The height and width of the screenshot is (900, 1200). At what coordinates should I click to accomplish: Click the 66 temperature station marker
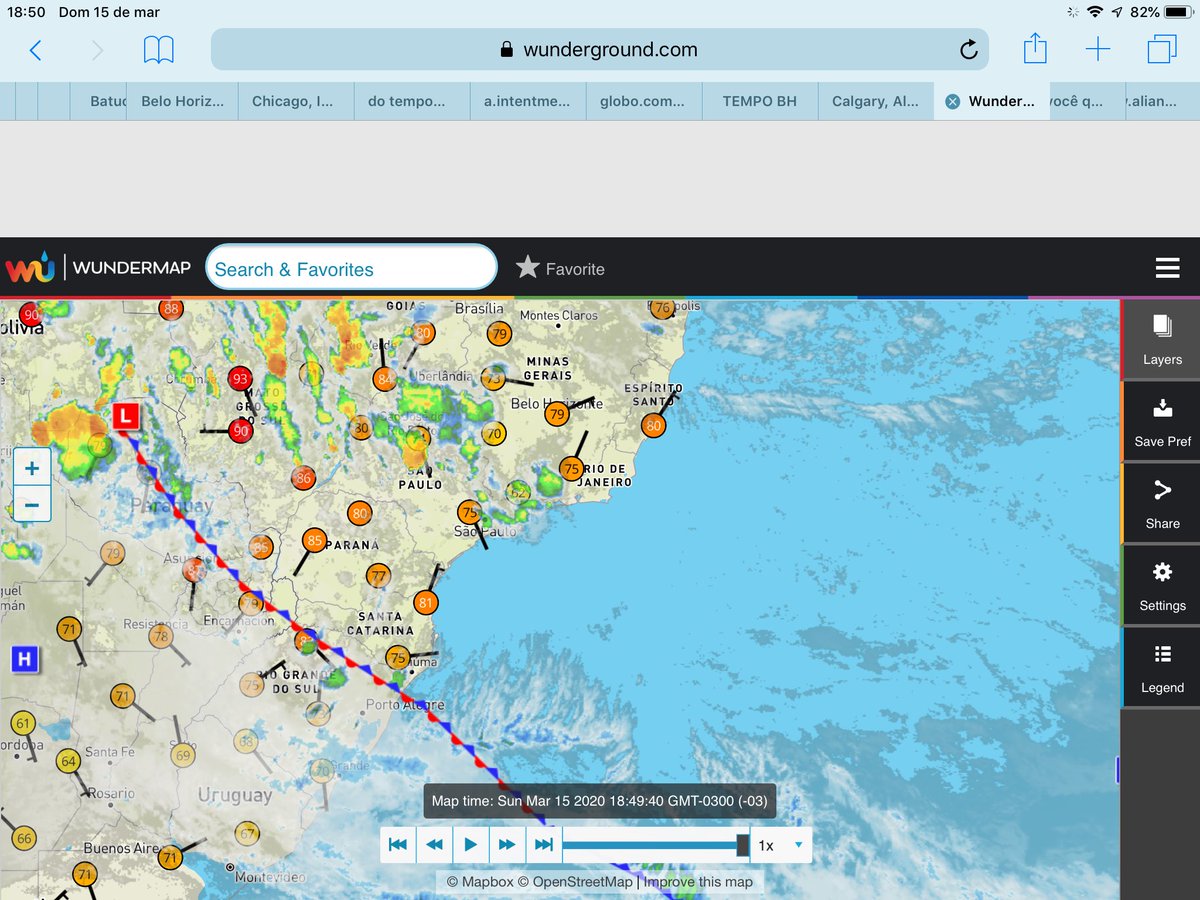tap(24, 838)
